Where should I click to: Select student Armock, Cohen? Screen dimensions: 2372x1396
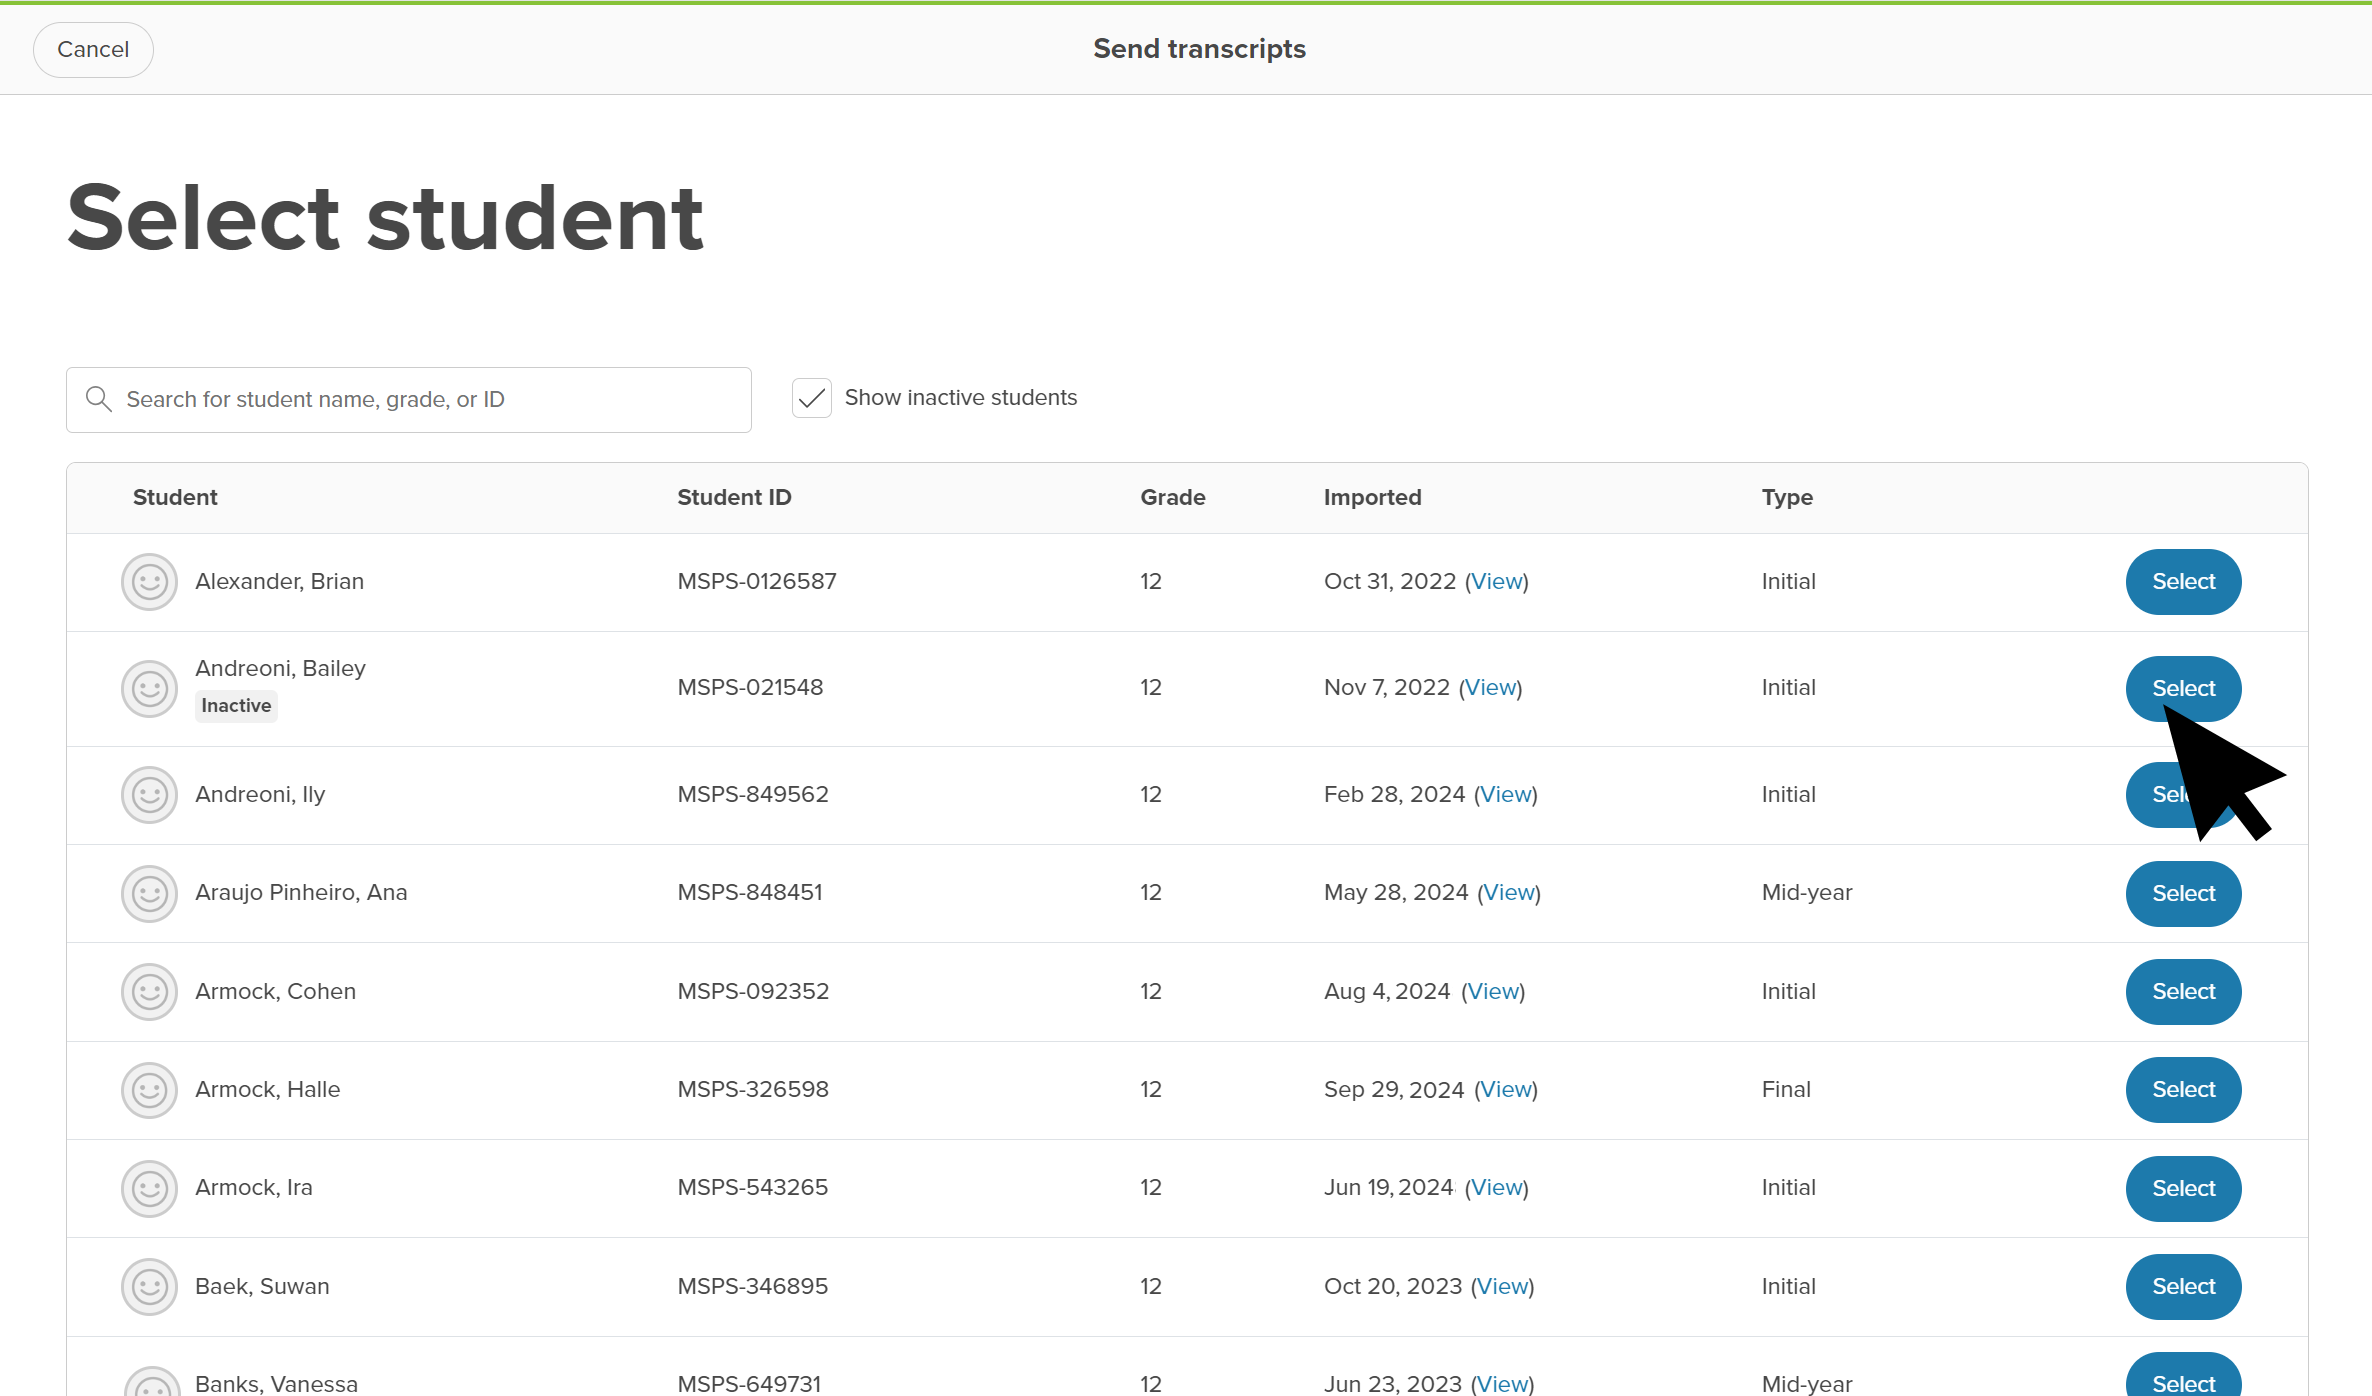[2182, 991]
